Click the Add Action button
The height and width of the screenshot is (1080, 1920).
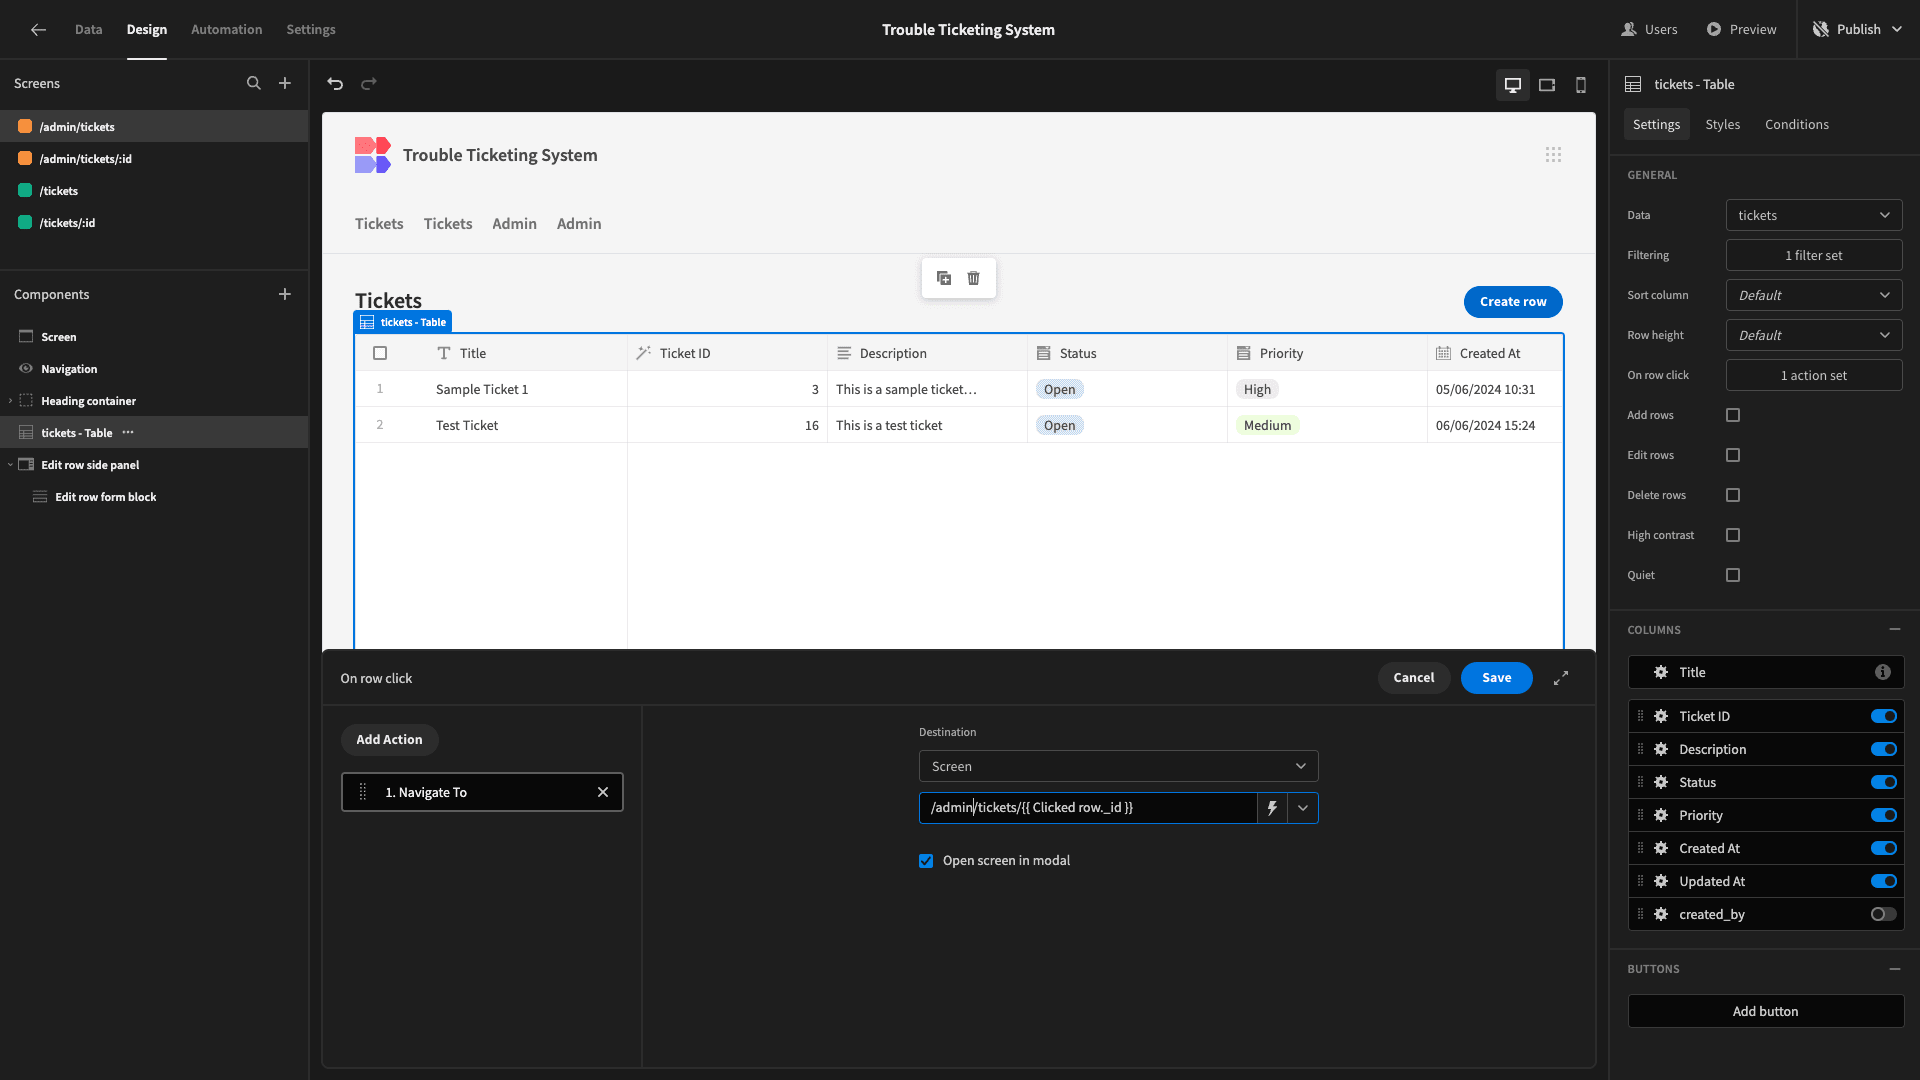point(389,740)
